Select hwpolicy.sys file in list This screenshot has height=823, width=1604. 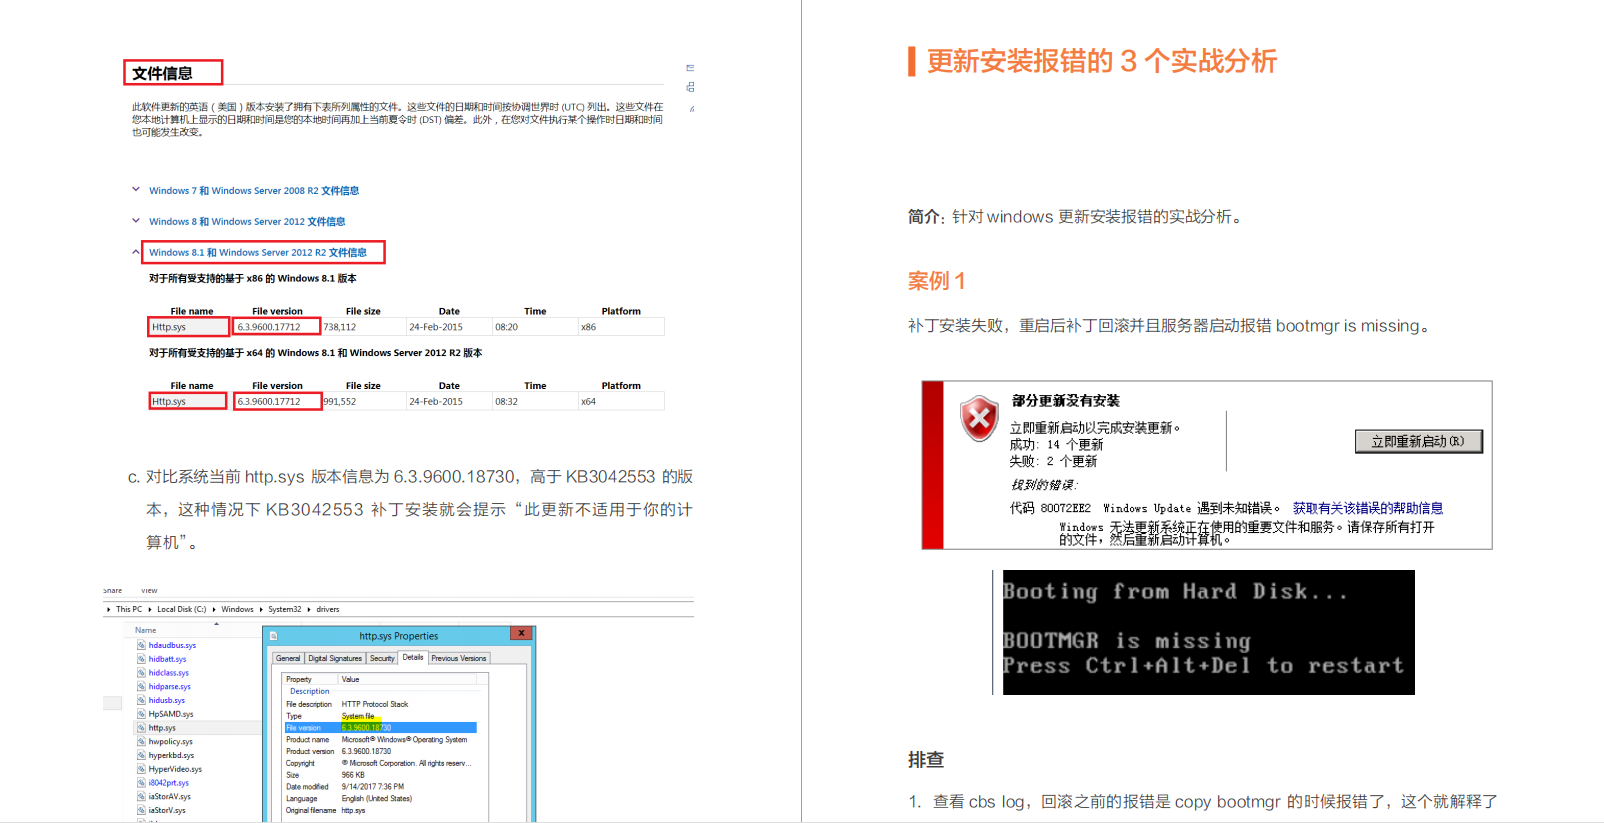[x=170, y=742]
